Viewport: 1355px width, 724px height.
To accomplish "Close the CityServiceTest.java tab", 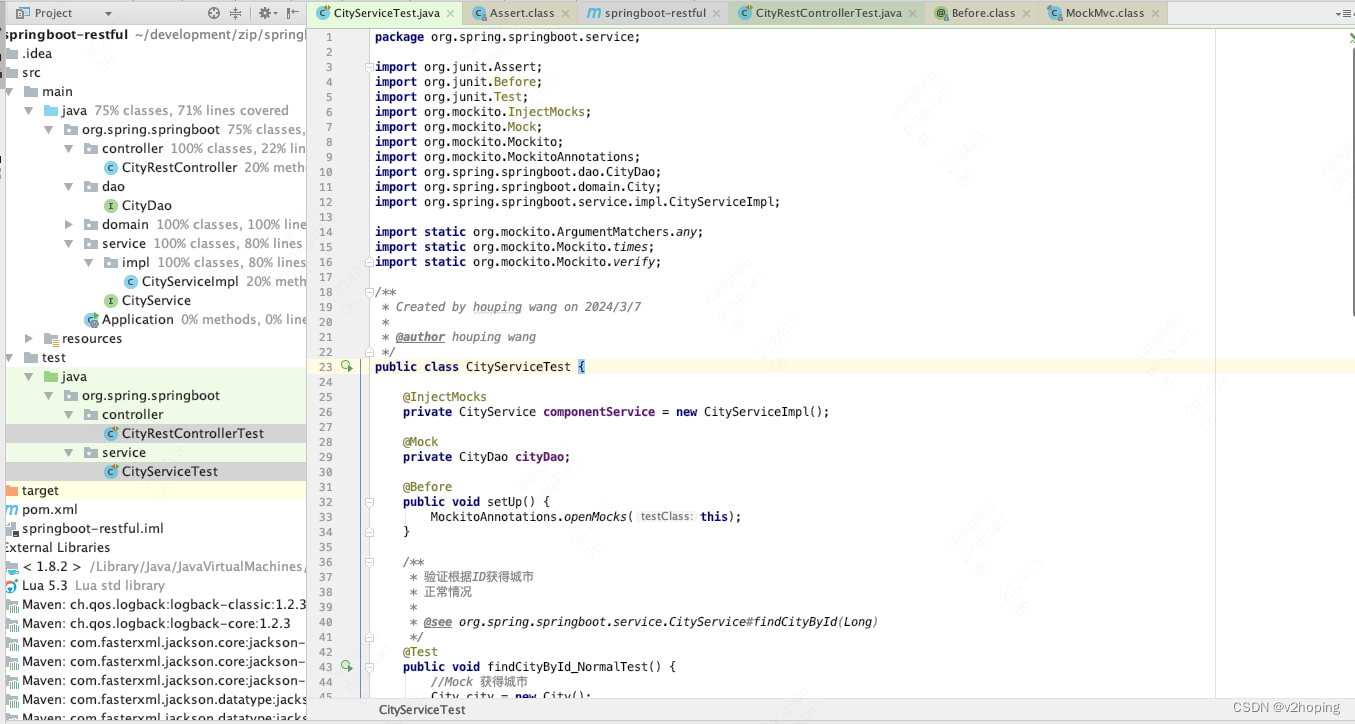I will (451, 14).
